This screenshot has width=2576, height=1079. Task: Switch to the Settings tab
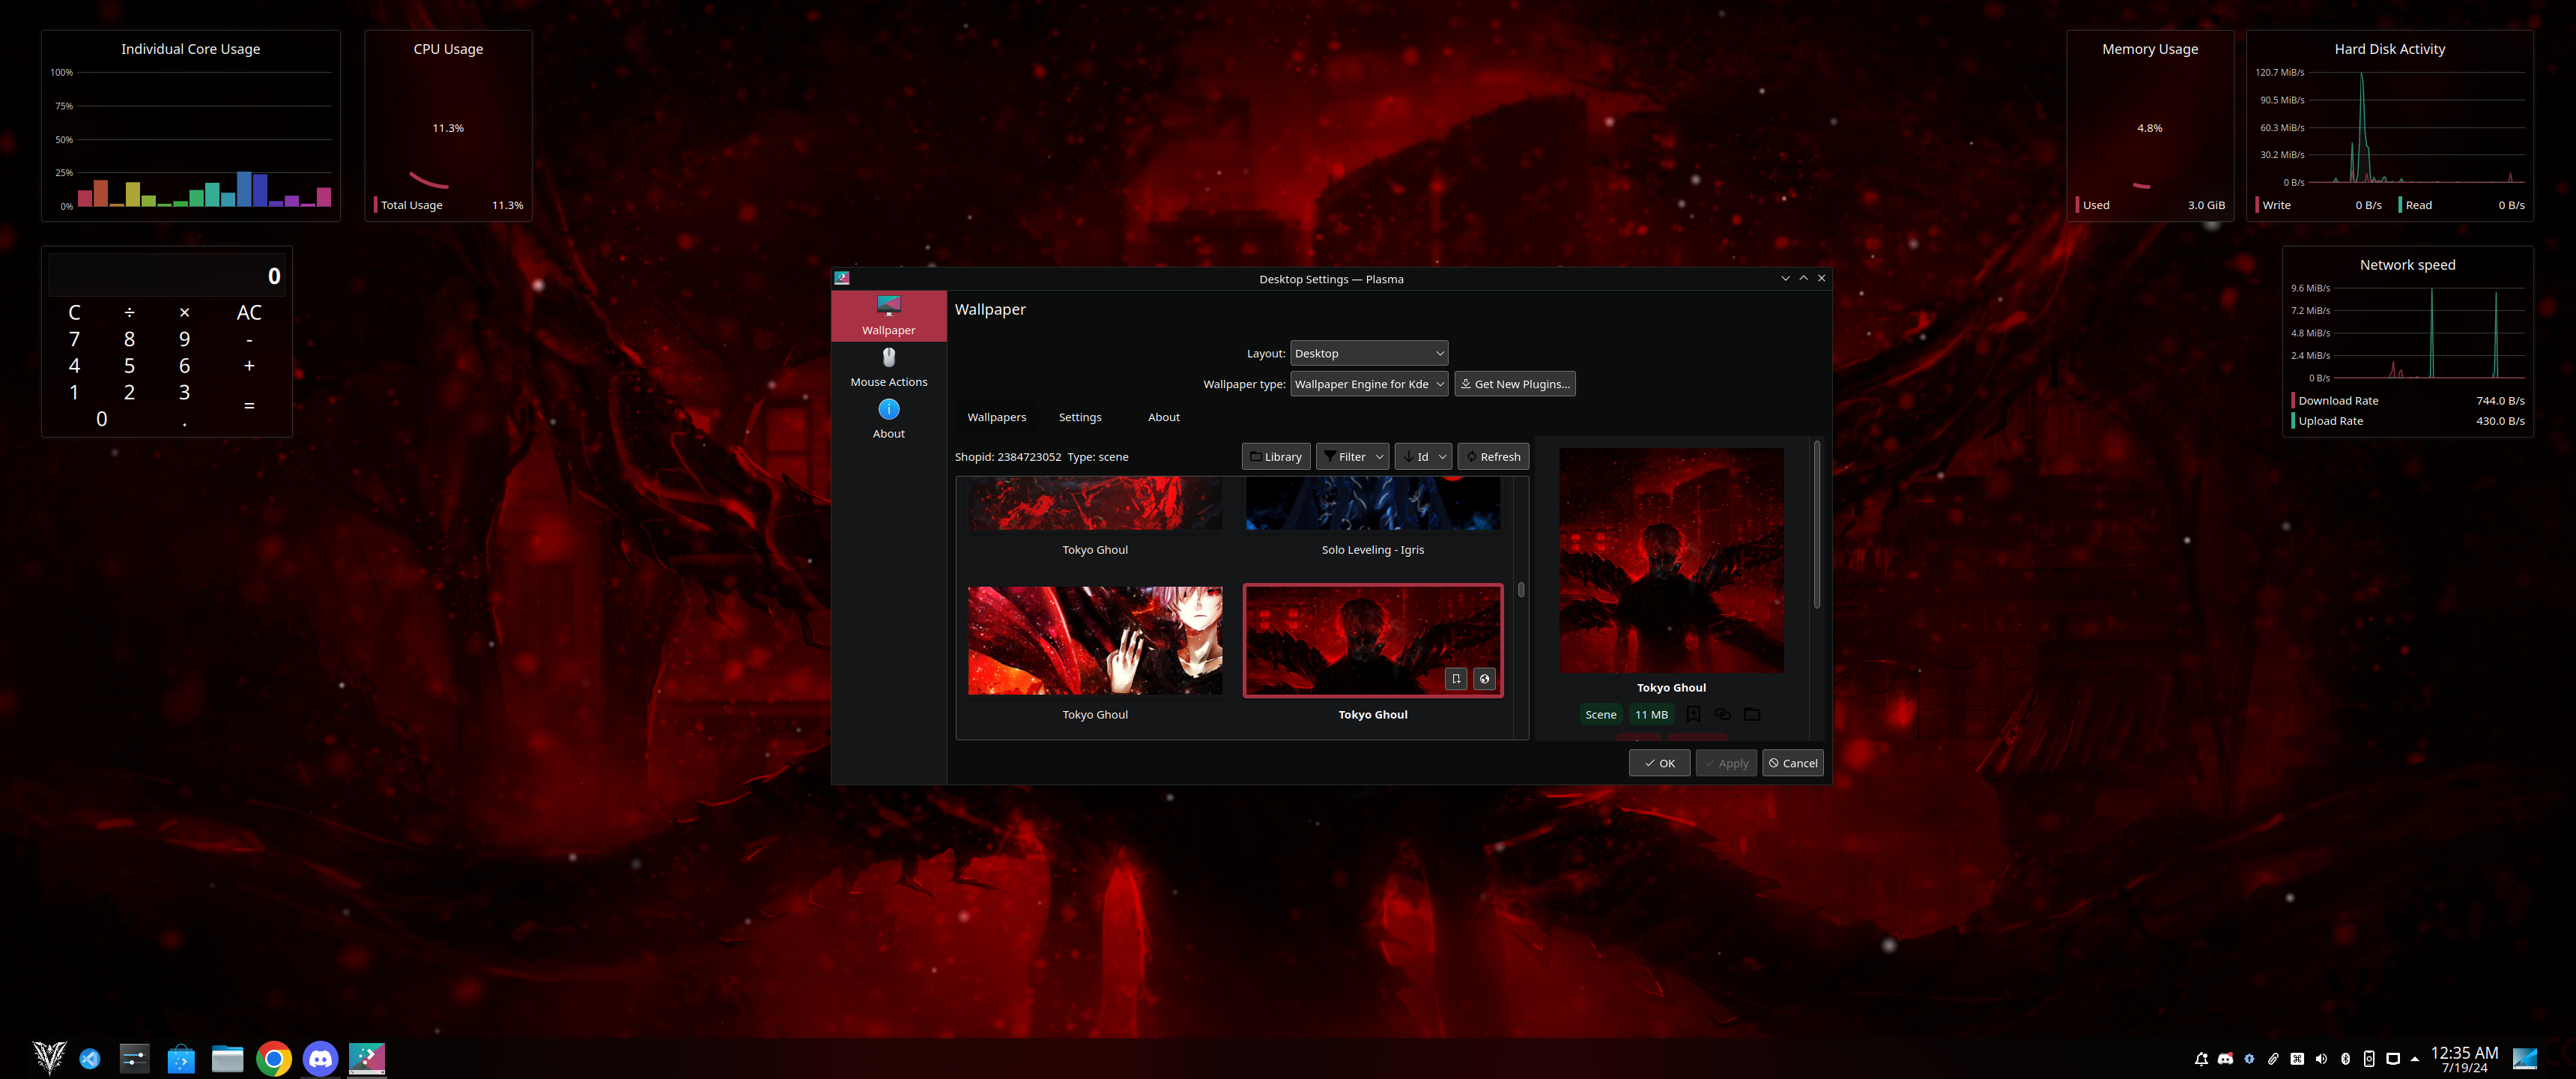tap(1079, 417)
